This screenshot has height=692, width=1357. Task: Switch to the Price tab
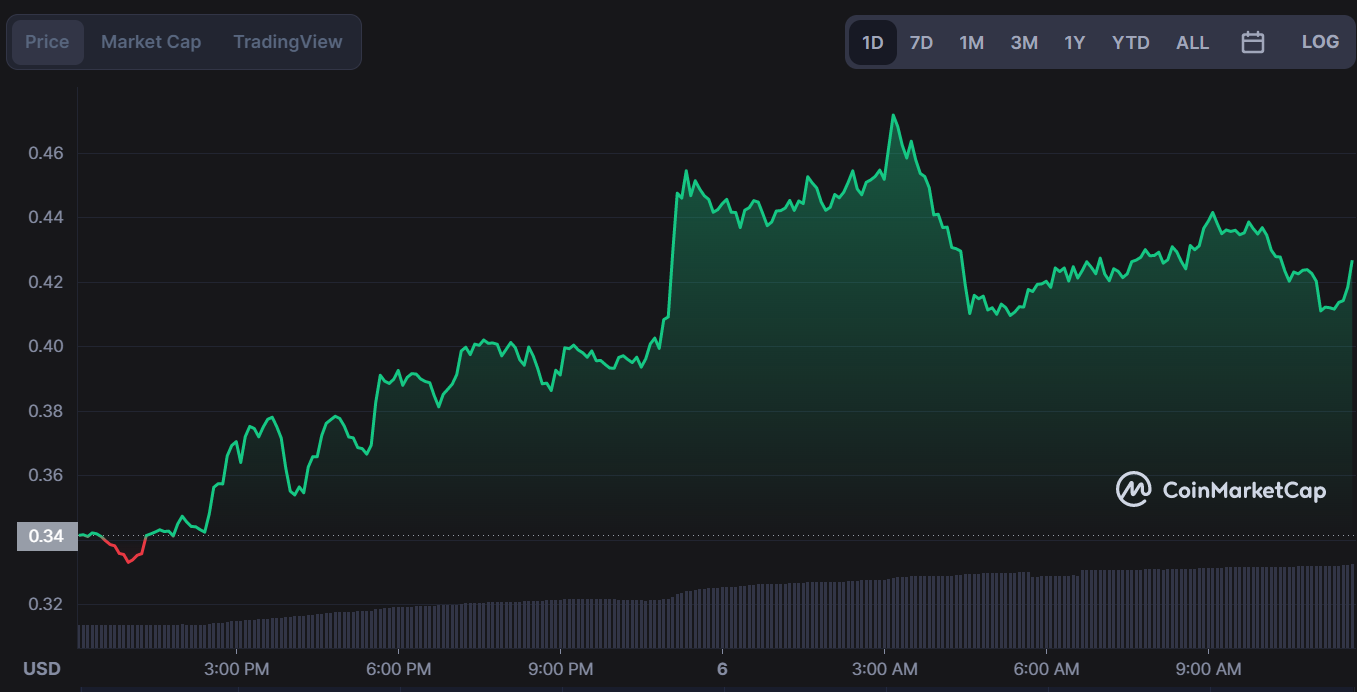tap(47, 42)
